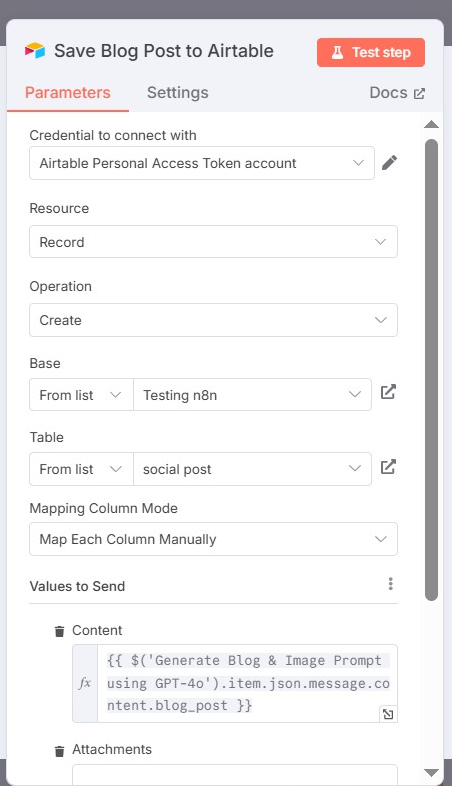Open Values to Send three-dot options menu
Viewport: 452px width, 786px height.
[390, 584]
